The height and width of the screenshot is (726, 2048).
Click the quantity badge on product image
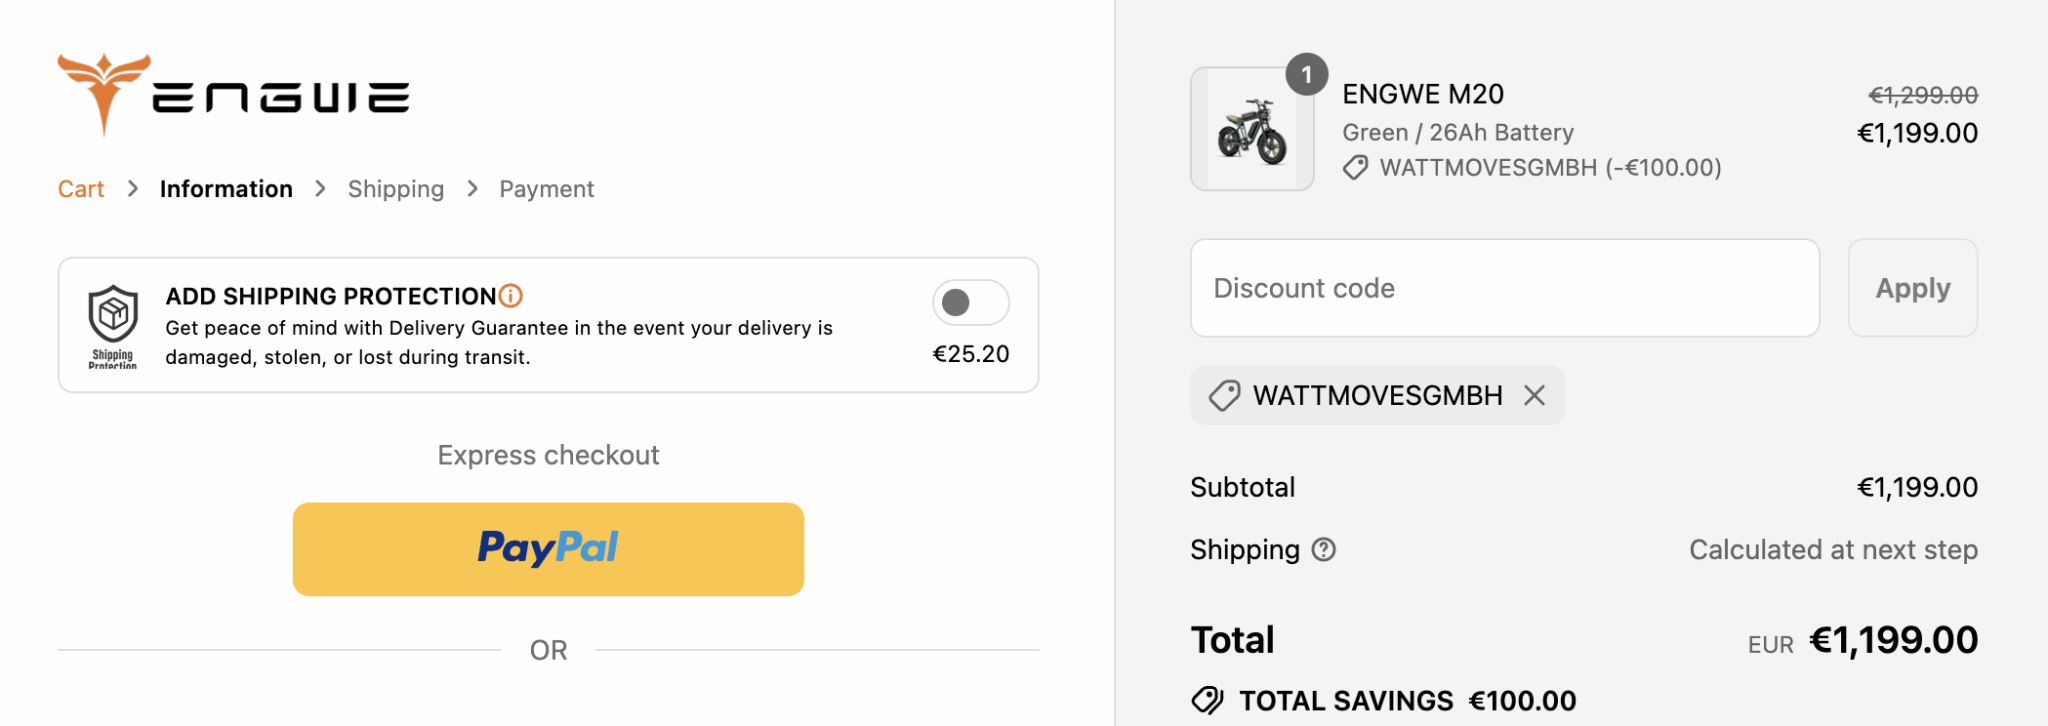[x=1307, y=75]
